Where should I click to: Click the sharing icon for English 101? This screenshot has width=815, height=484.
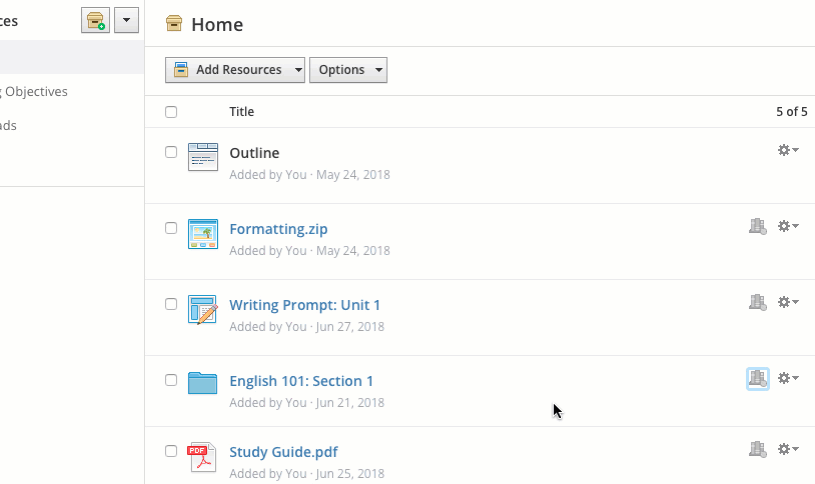(x=757, y=378)
